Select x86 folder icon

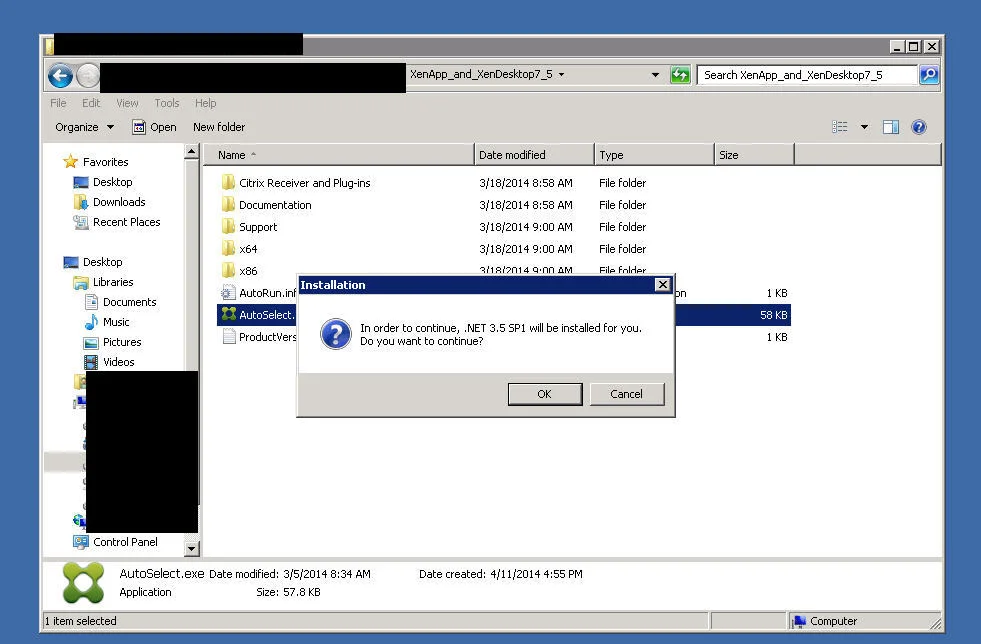228,270
